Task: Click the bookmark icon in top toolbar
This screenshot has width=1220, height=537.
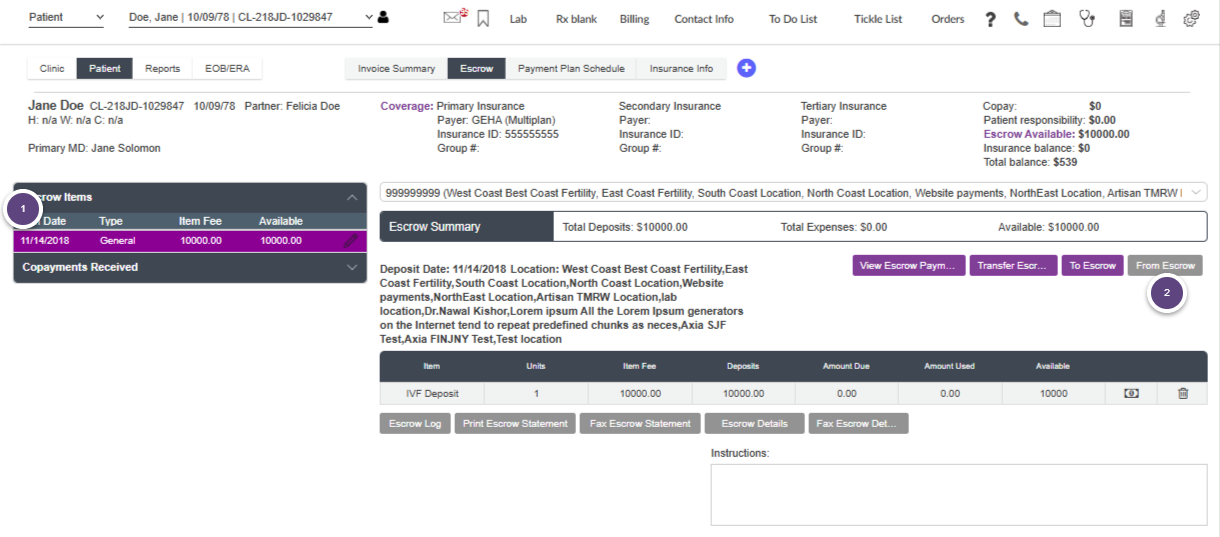Action: pos(483,18)
